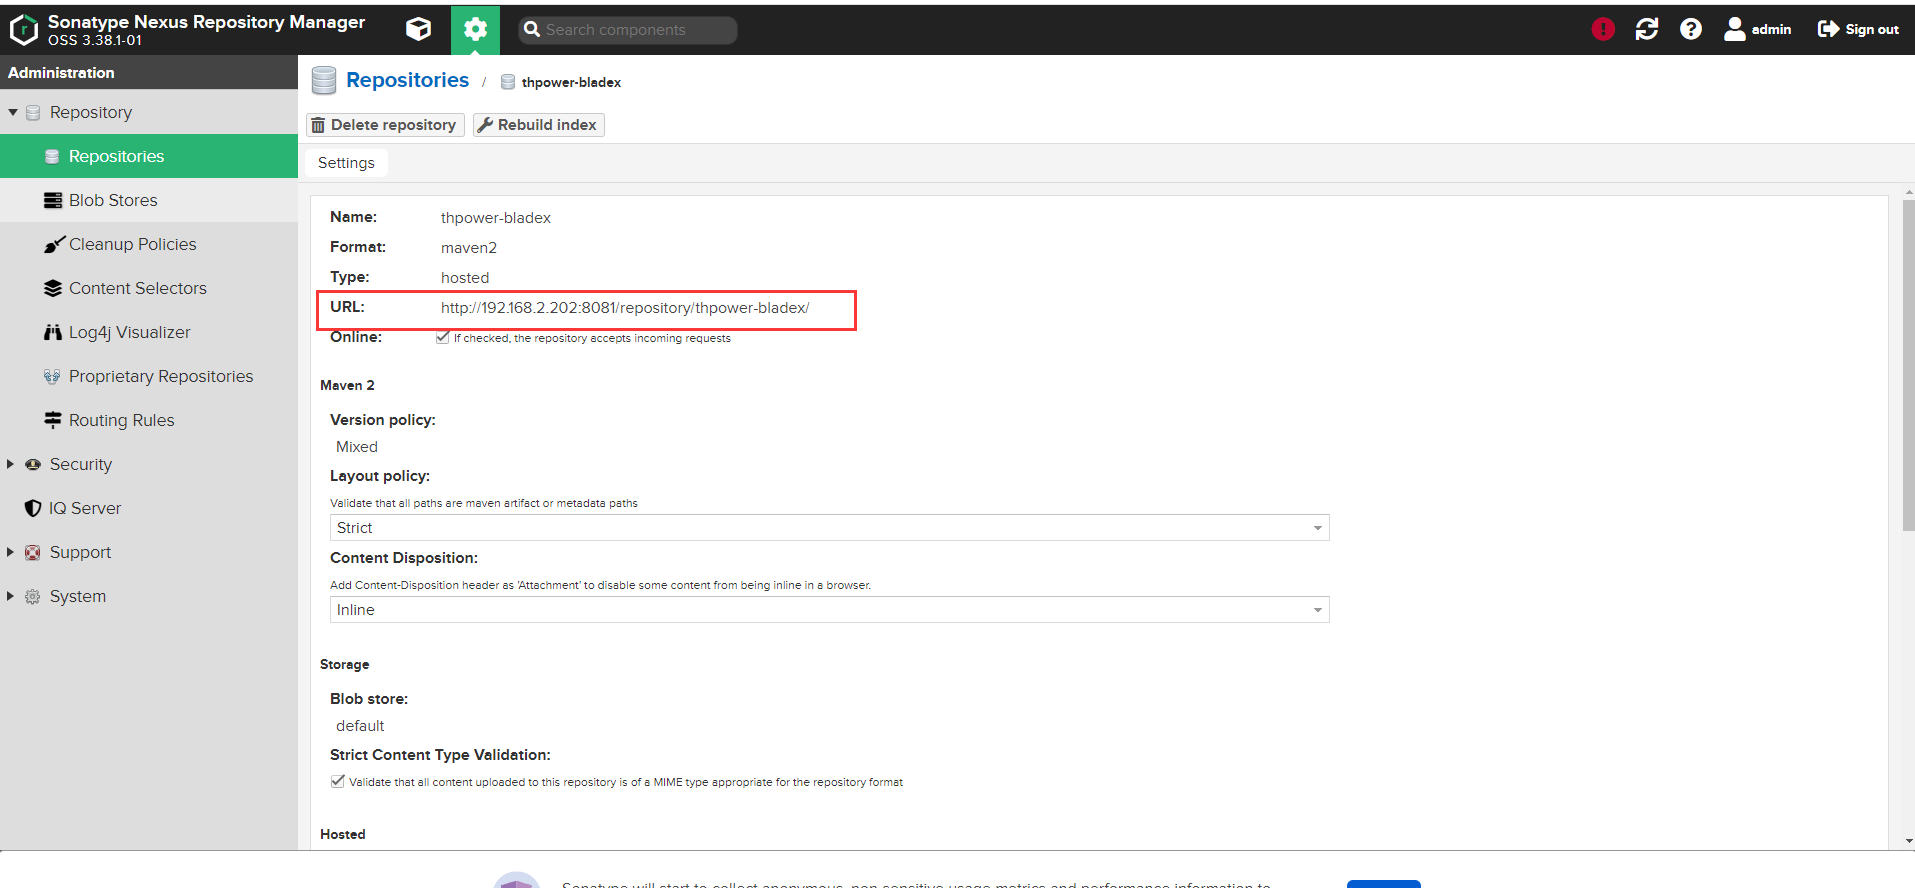Click the Proprietary Repositories icon

tap(52, 376)
